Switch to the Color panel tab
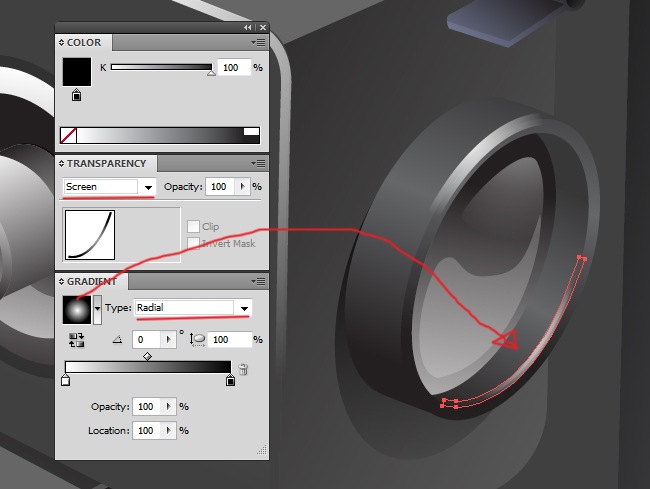 [84, 42]
